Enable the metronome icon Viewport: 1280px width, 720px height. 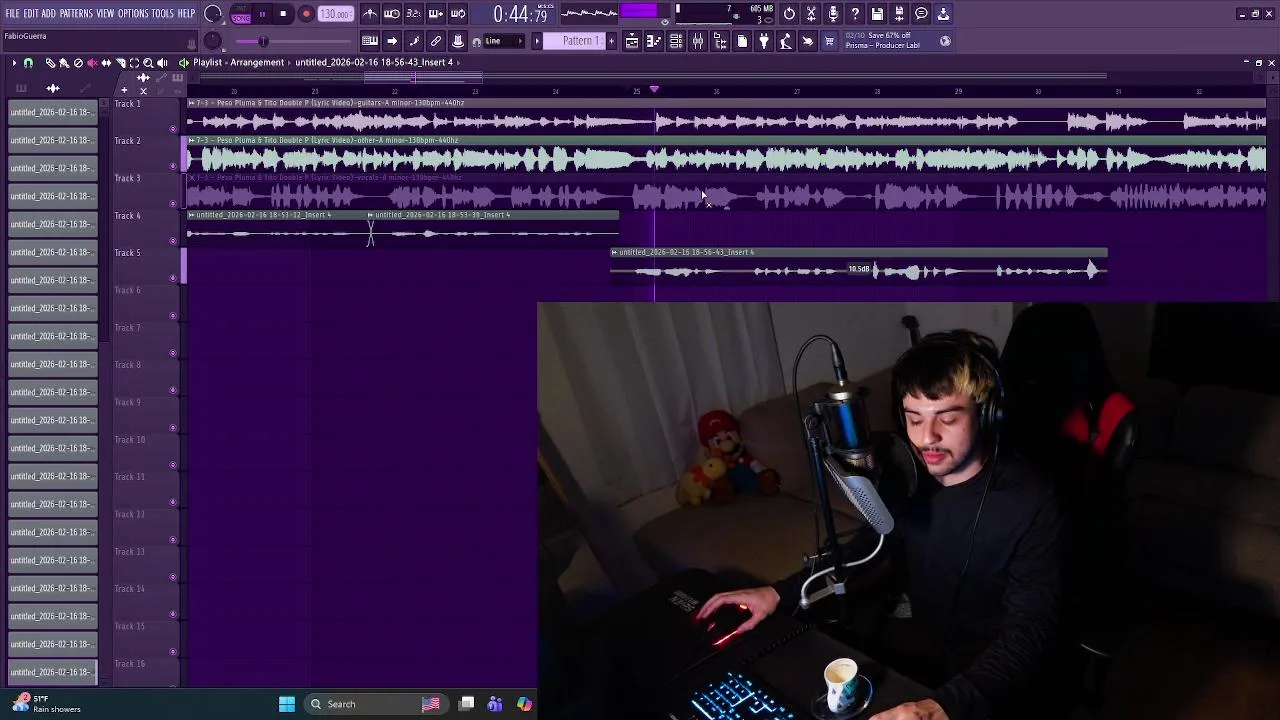coord(370,14)
